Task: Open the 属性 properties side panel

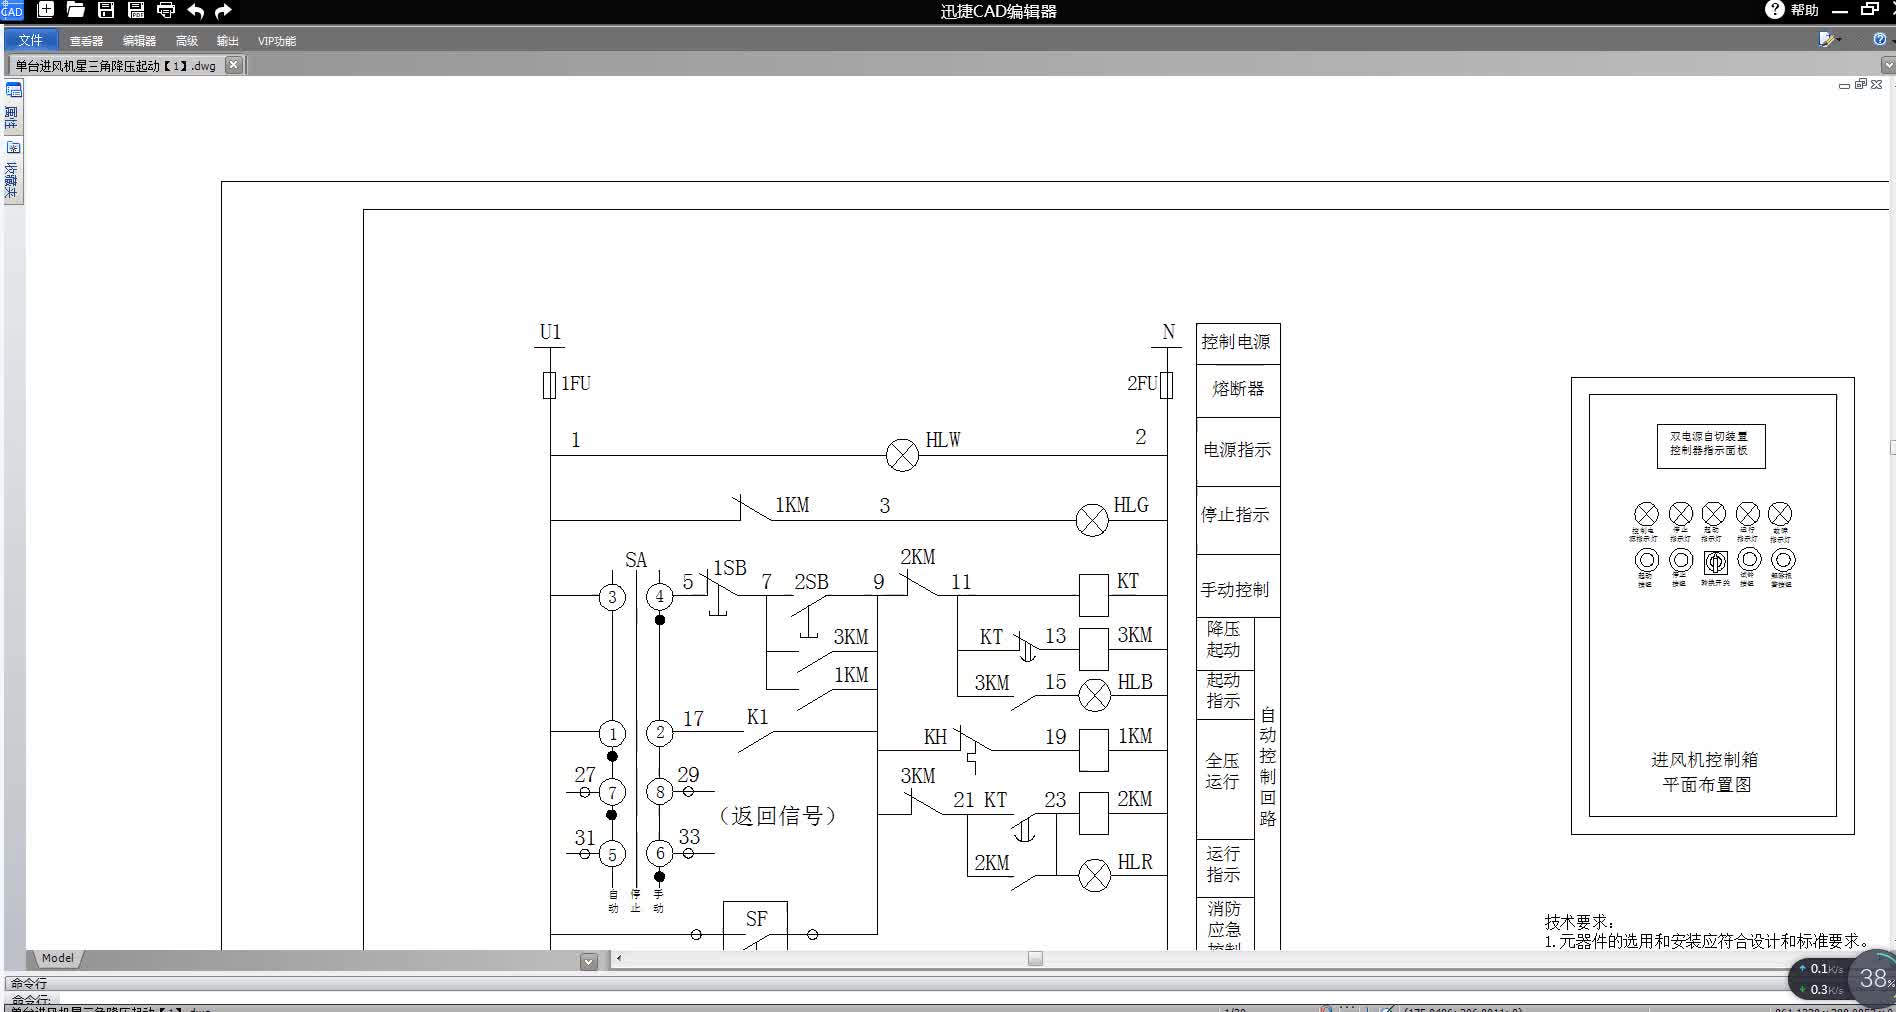Action: pos(13,109)
